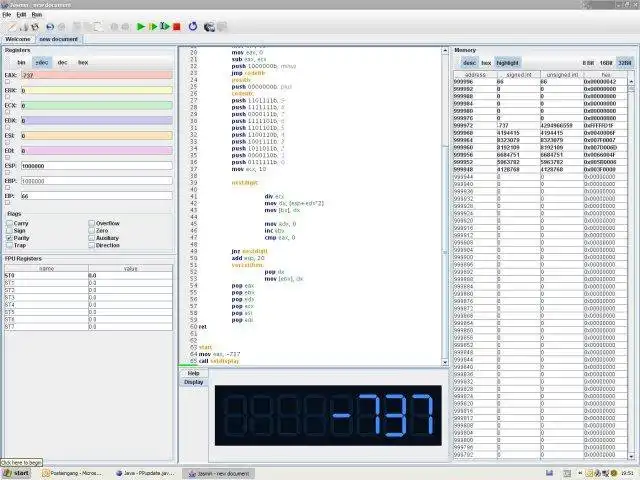Click the memory table scroll-down arrow

631,456
